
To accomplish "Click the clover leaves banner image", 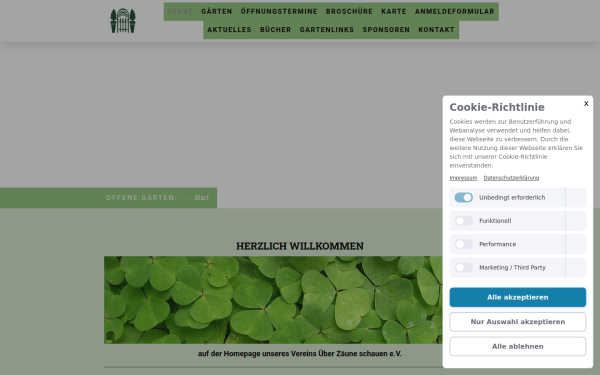I will click(273, 300).
